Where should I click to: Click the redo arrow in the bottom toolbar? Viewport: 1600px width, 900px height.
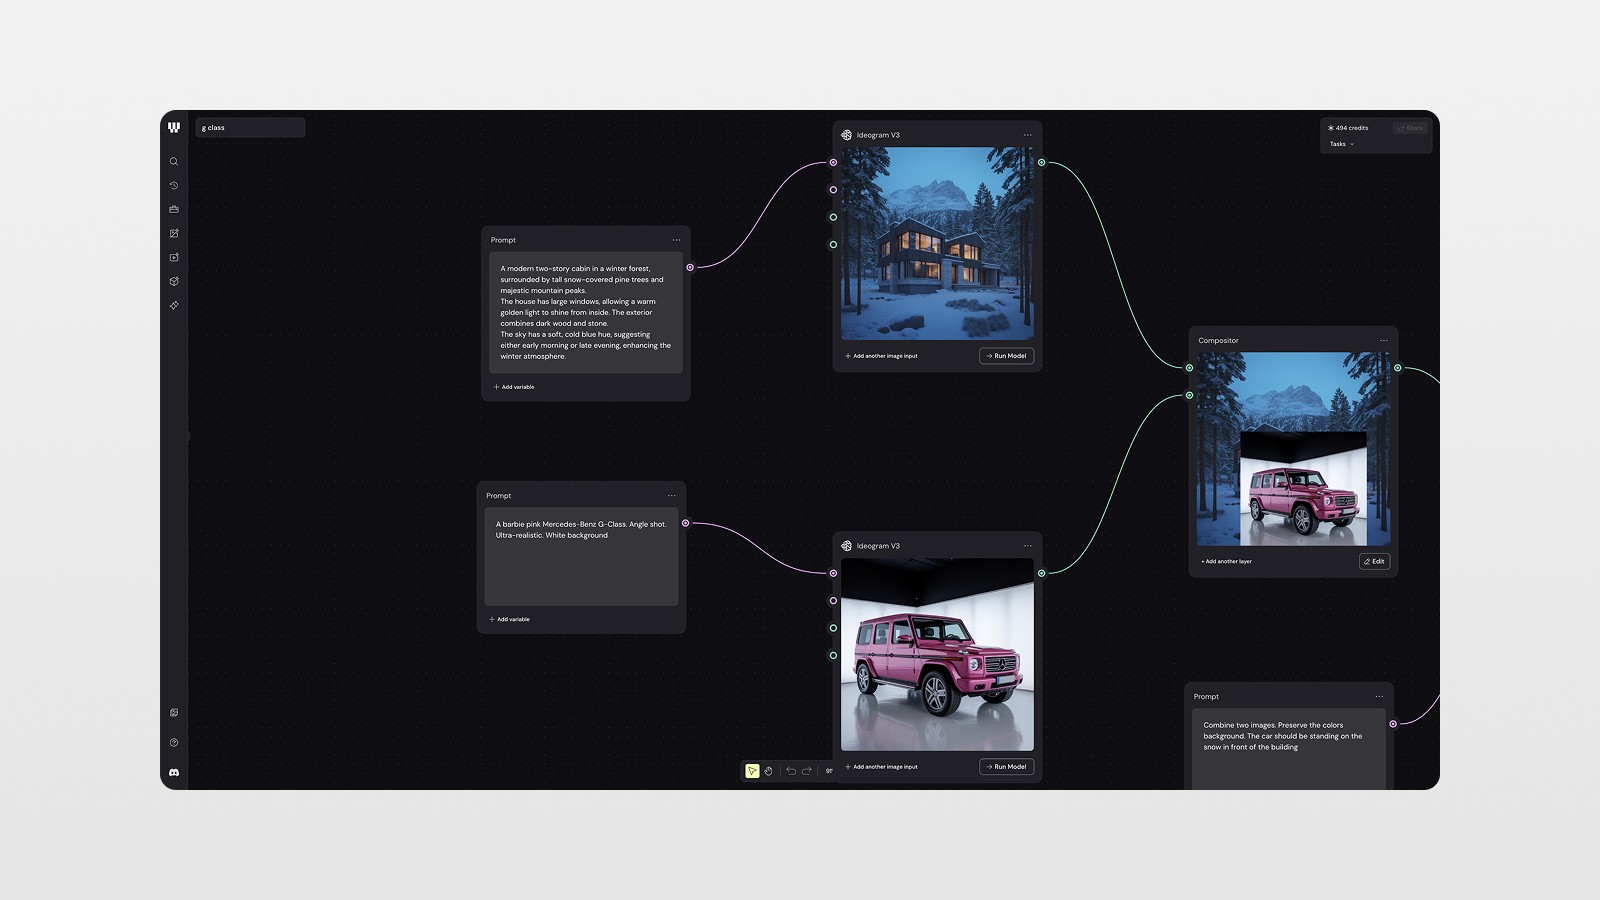807,771
